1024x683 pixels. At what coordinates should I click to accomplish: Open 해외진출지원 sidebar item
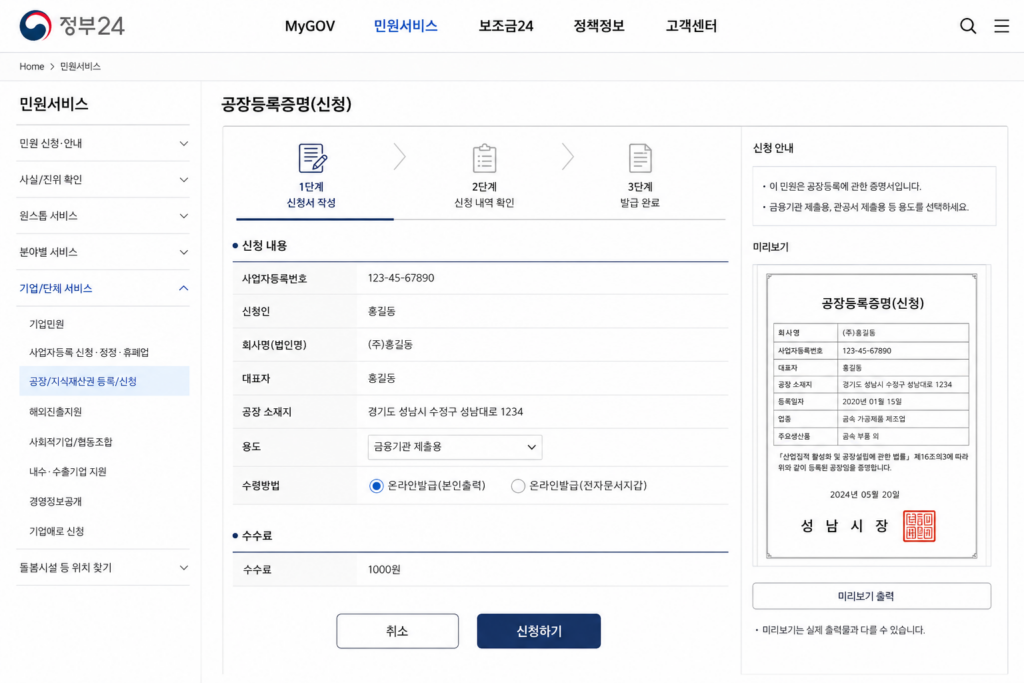pyautogui.click(x=56, y=412)
